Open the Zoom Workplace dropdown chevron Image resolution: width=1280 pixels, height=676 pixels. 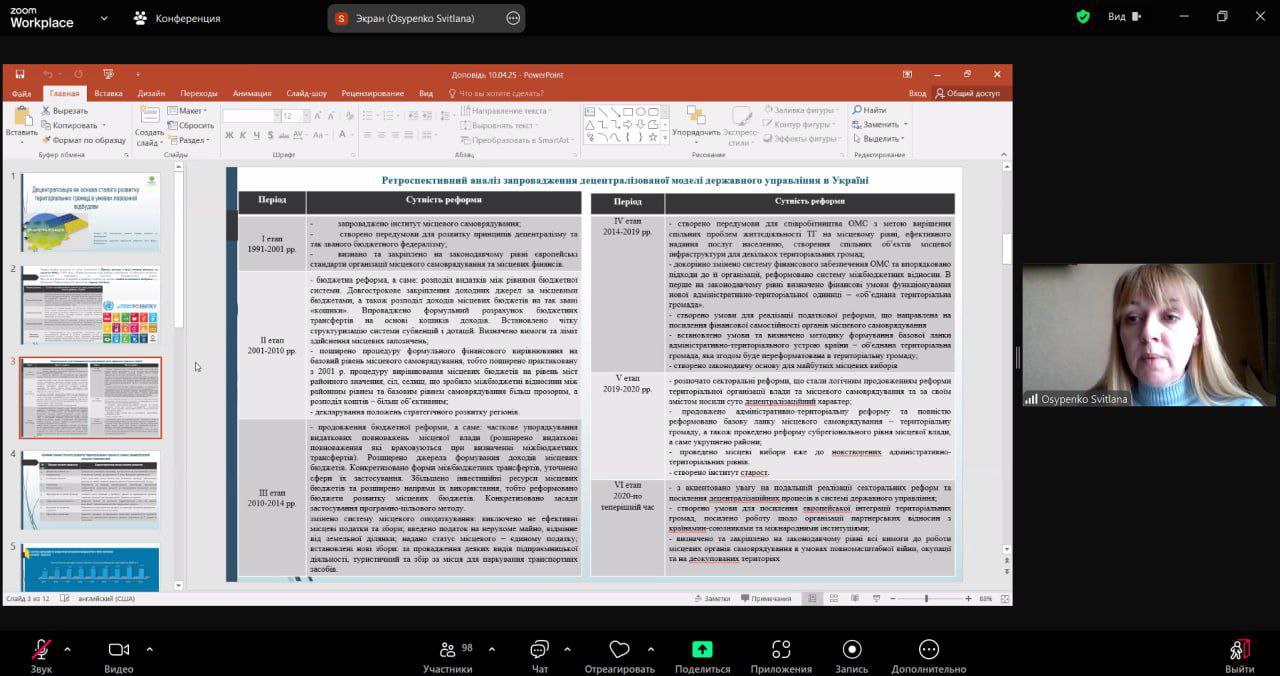105,18
